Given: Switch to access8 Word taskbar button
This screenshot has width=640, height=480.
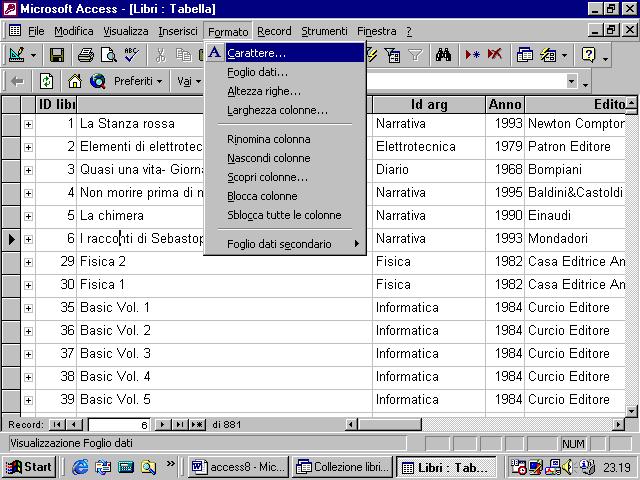Looking at the screenshot, I should tap(239, 467).
